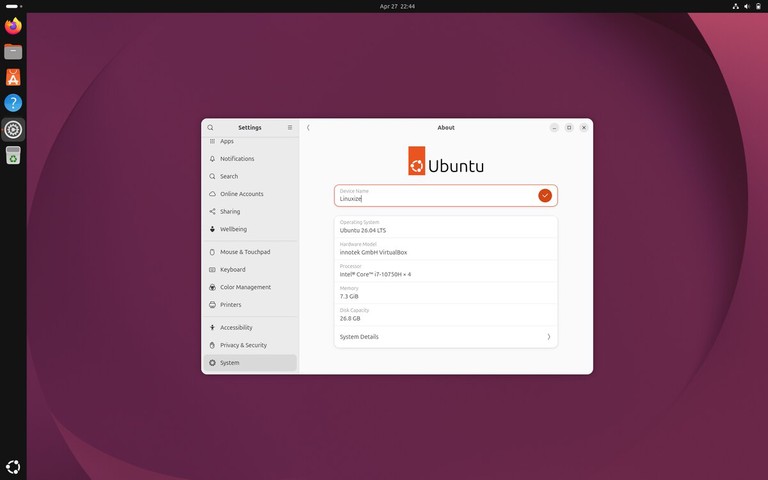Viewport: 768px width, 480px height.
Task: Open Help from the dock
Action: tap(13, 103)
